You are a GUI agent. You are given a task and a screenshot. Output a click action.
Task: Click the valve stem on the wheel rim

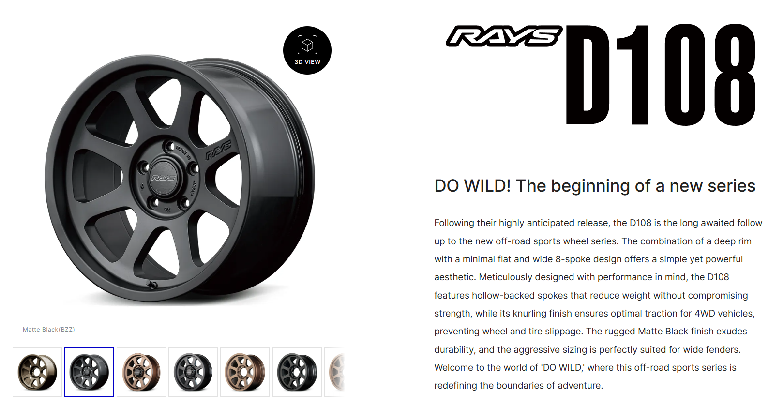153,285
